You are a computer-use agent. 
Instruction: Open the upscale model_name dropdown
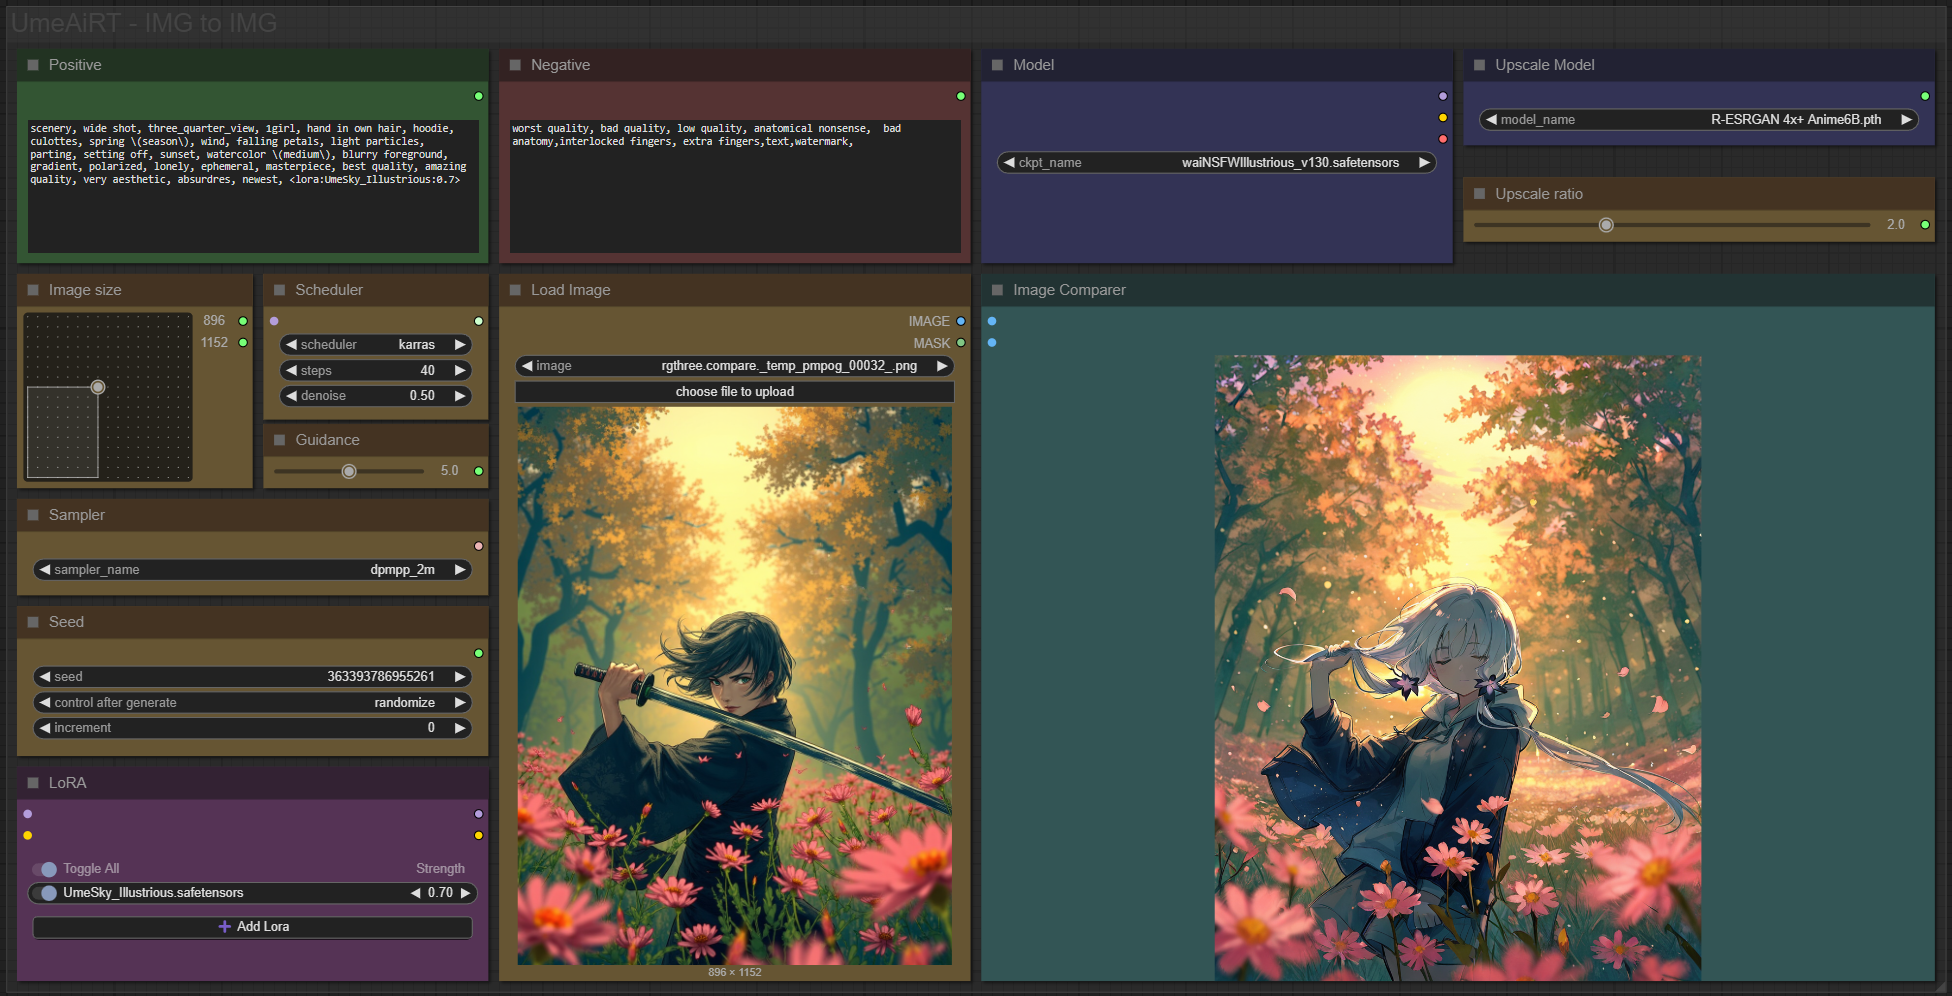(x=1699, y=120)
